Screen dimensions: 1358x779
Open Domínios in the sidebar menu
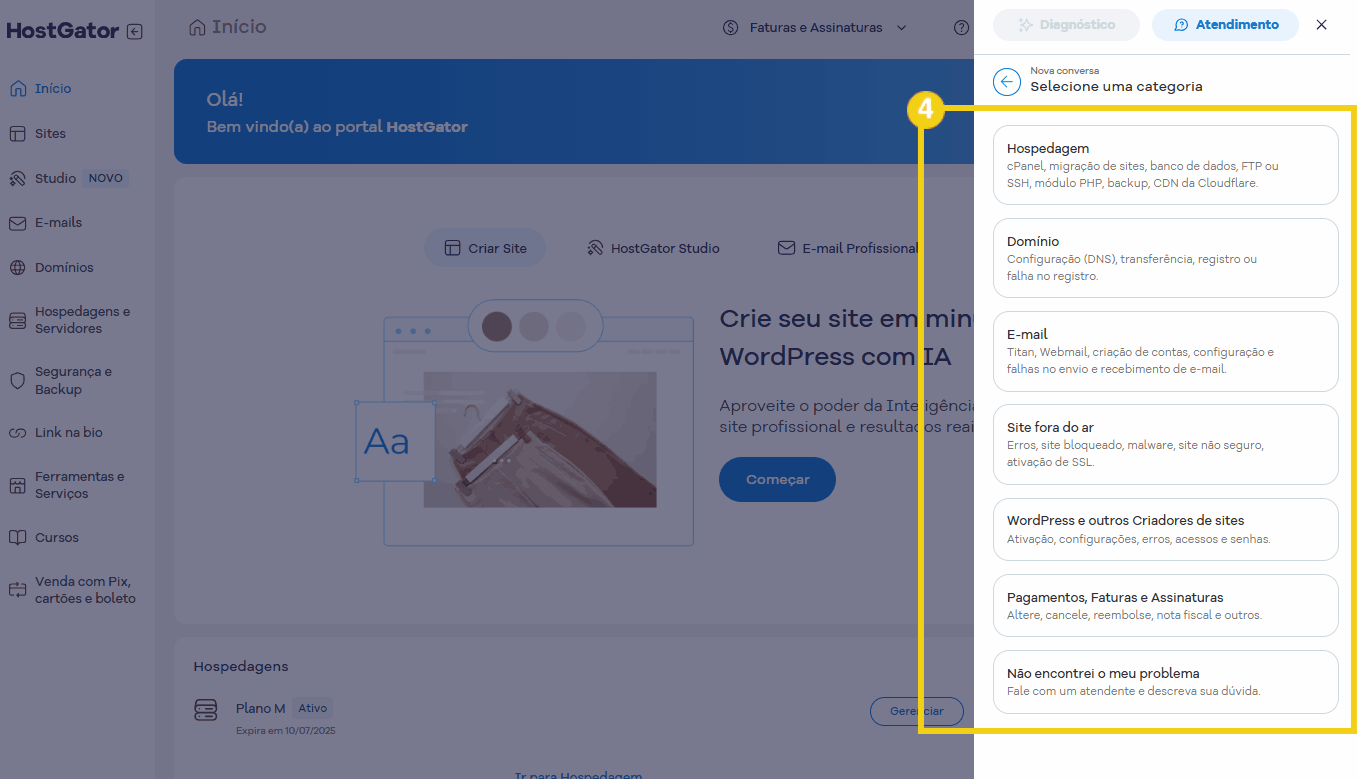pos(64,267)
